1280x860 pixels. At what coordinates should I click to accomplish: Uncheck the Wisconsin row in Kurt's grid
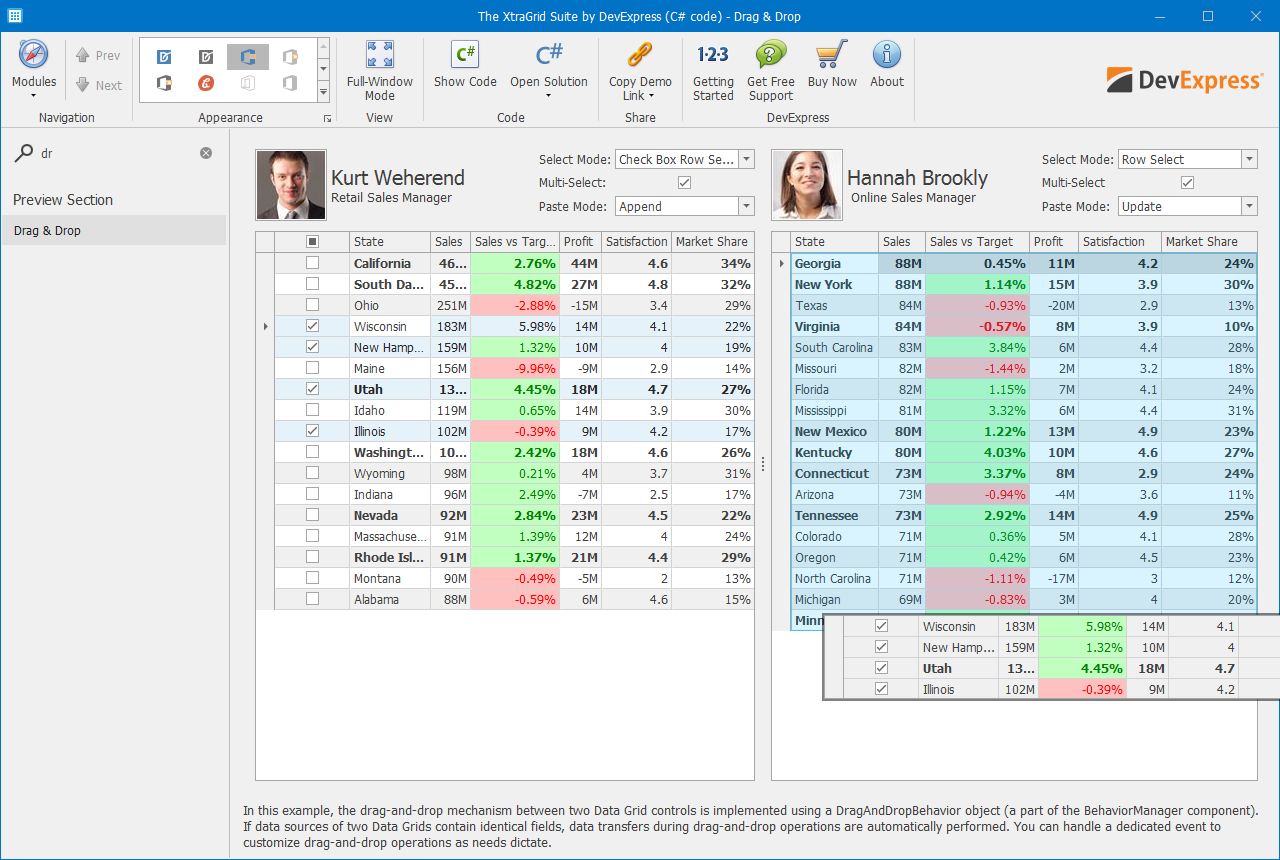[x=313, y=326]
